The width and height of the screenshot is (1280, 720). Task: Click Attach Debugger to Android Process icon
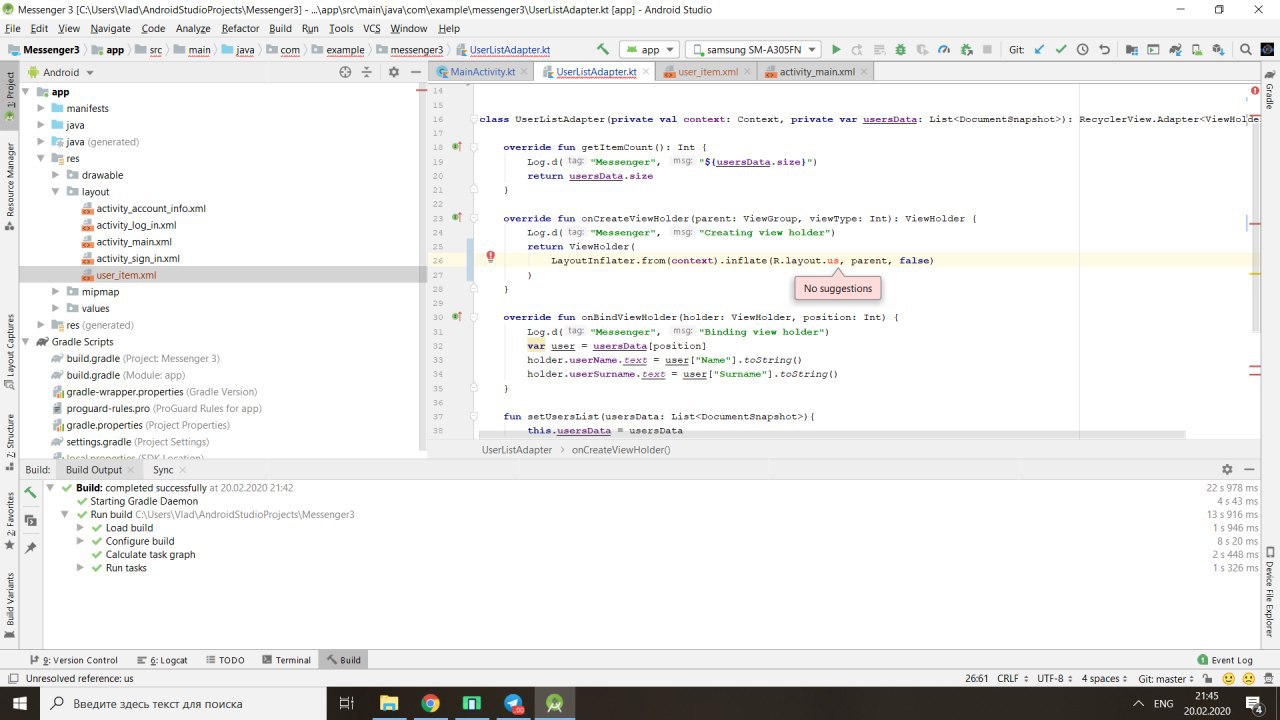click(x=966, y=49)
